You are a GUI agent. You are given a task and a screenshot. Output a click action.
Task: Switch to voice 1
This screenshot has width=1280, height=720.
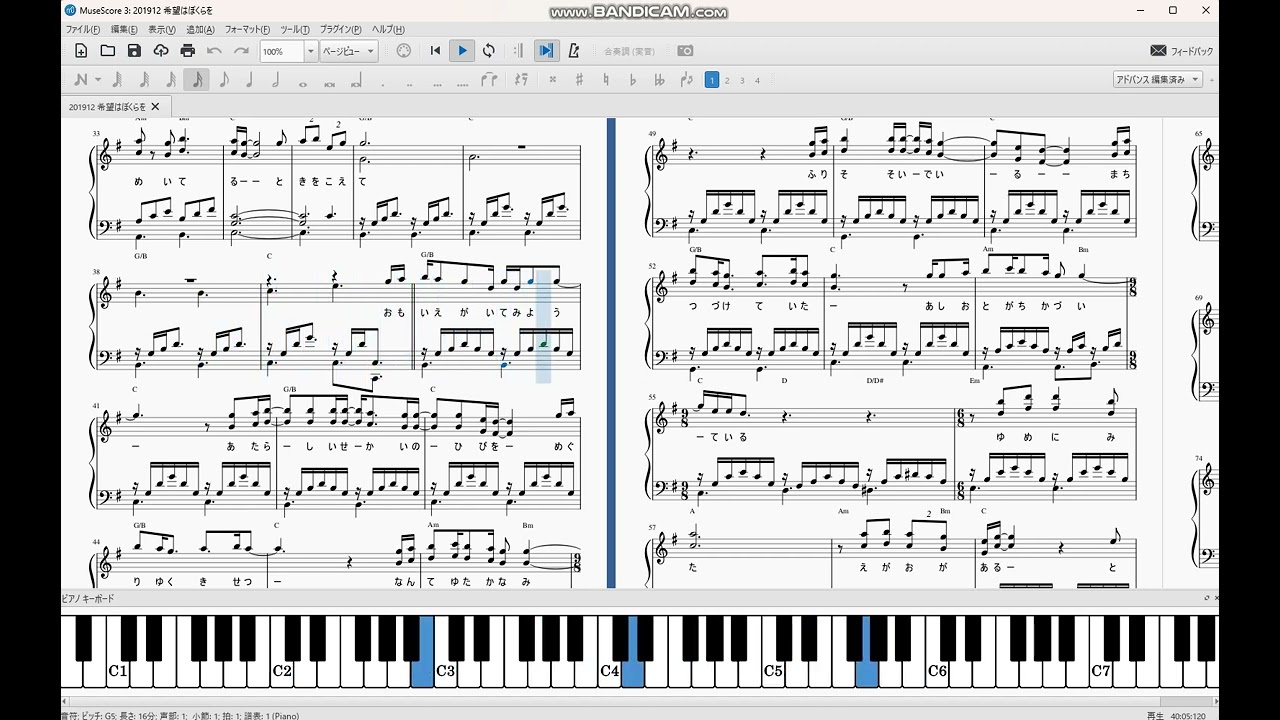coord(712,80)
